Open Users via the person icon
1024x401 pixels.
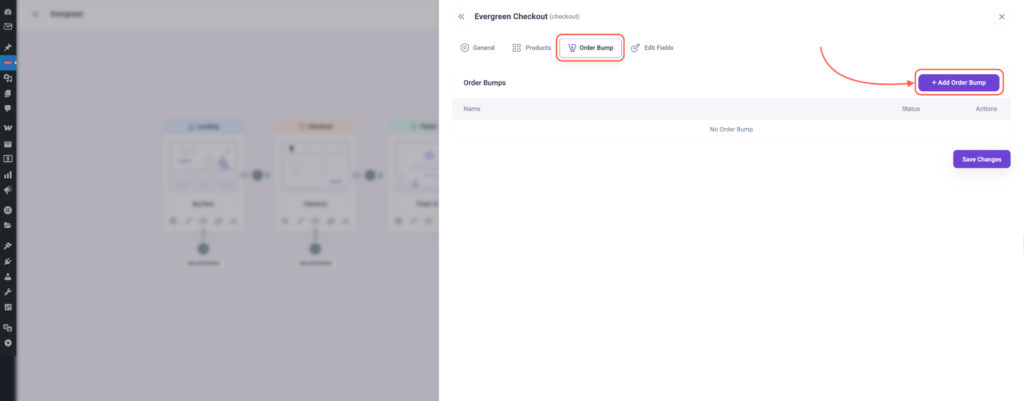pyautogui.click(x=8, y=276)
